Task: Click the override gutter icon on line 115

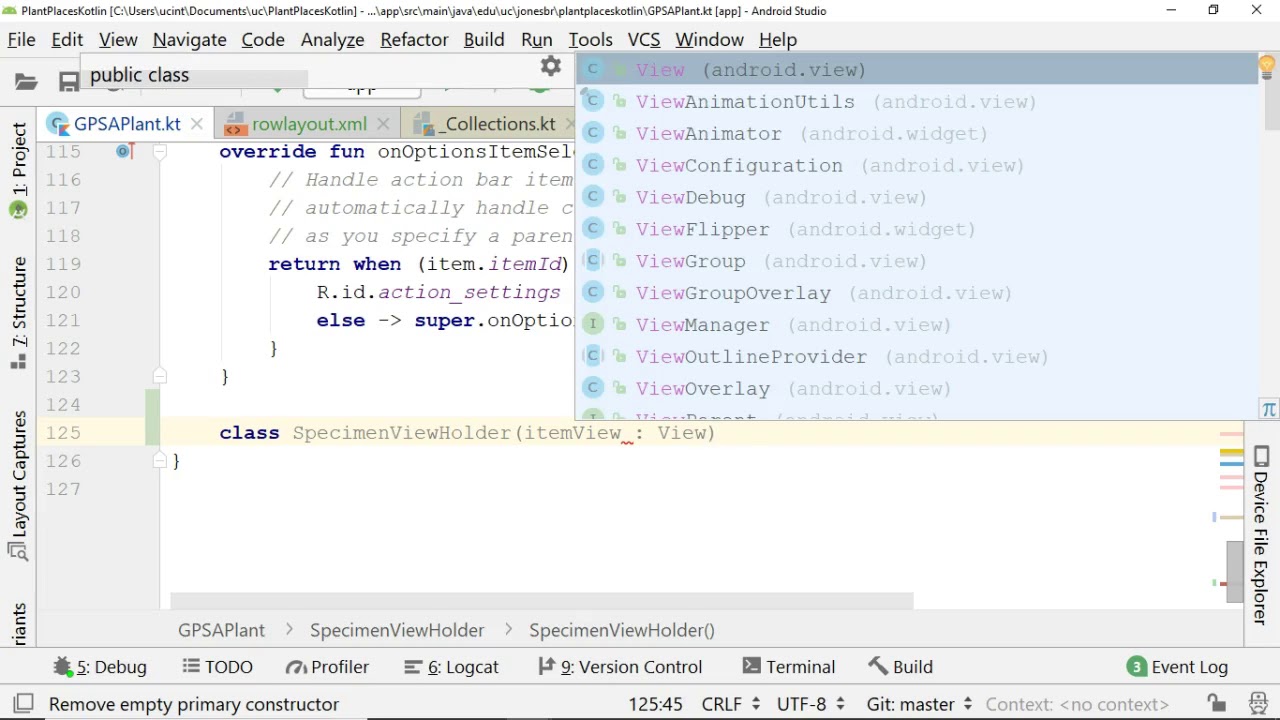Action: [x=124, y=151]
